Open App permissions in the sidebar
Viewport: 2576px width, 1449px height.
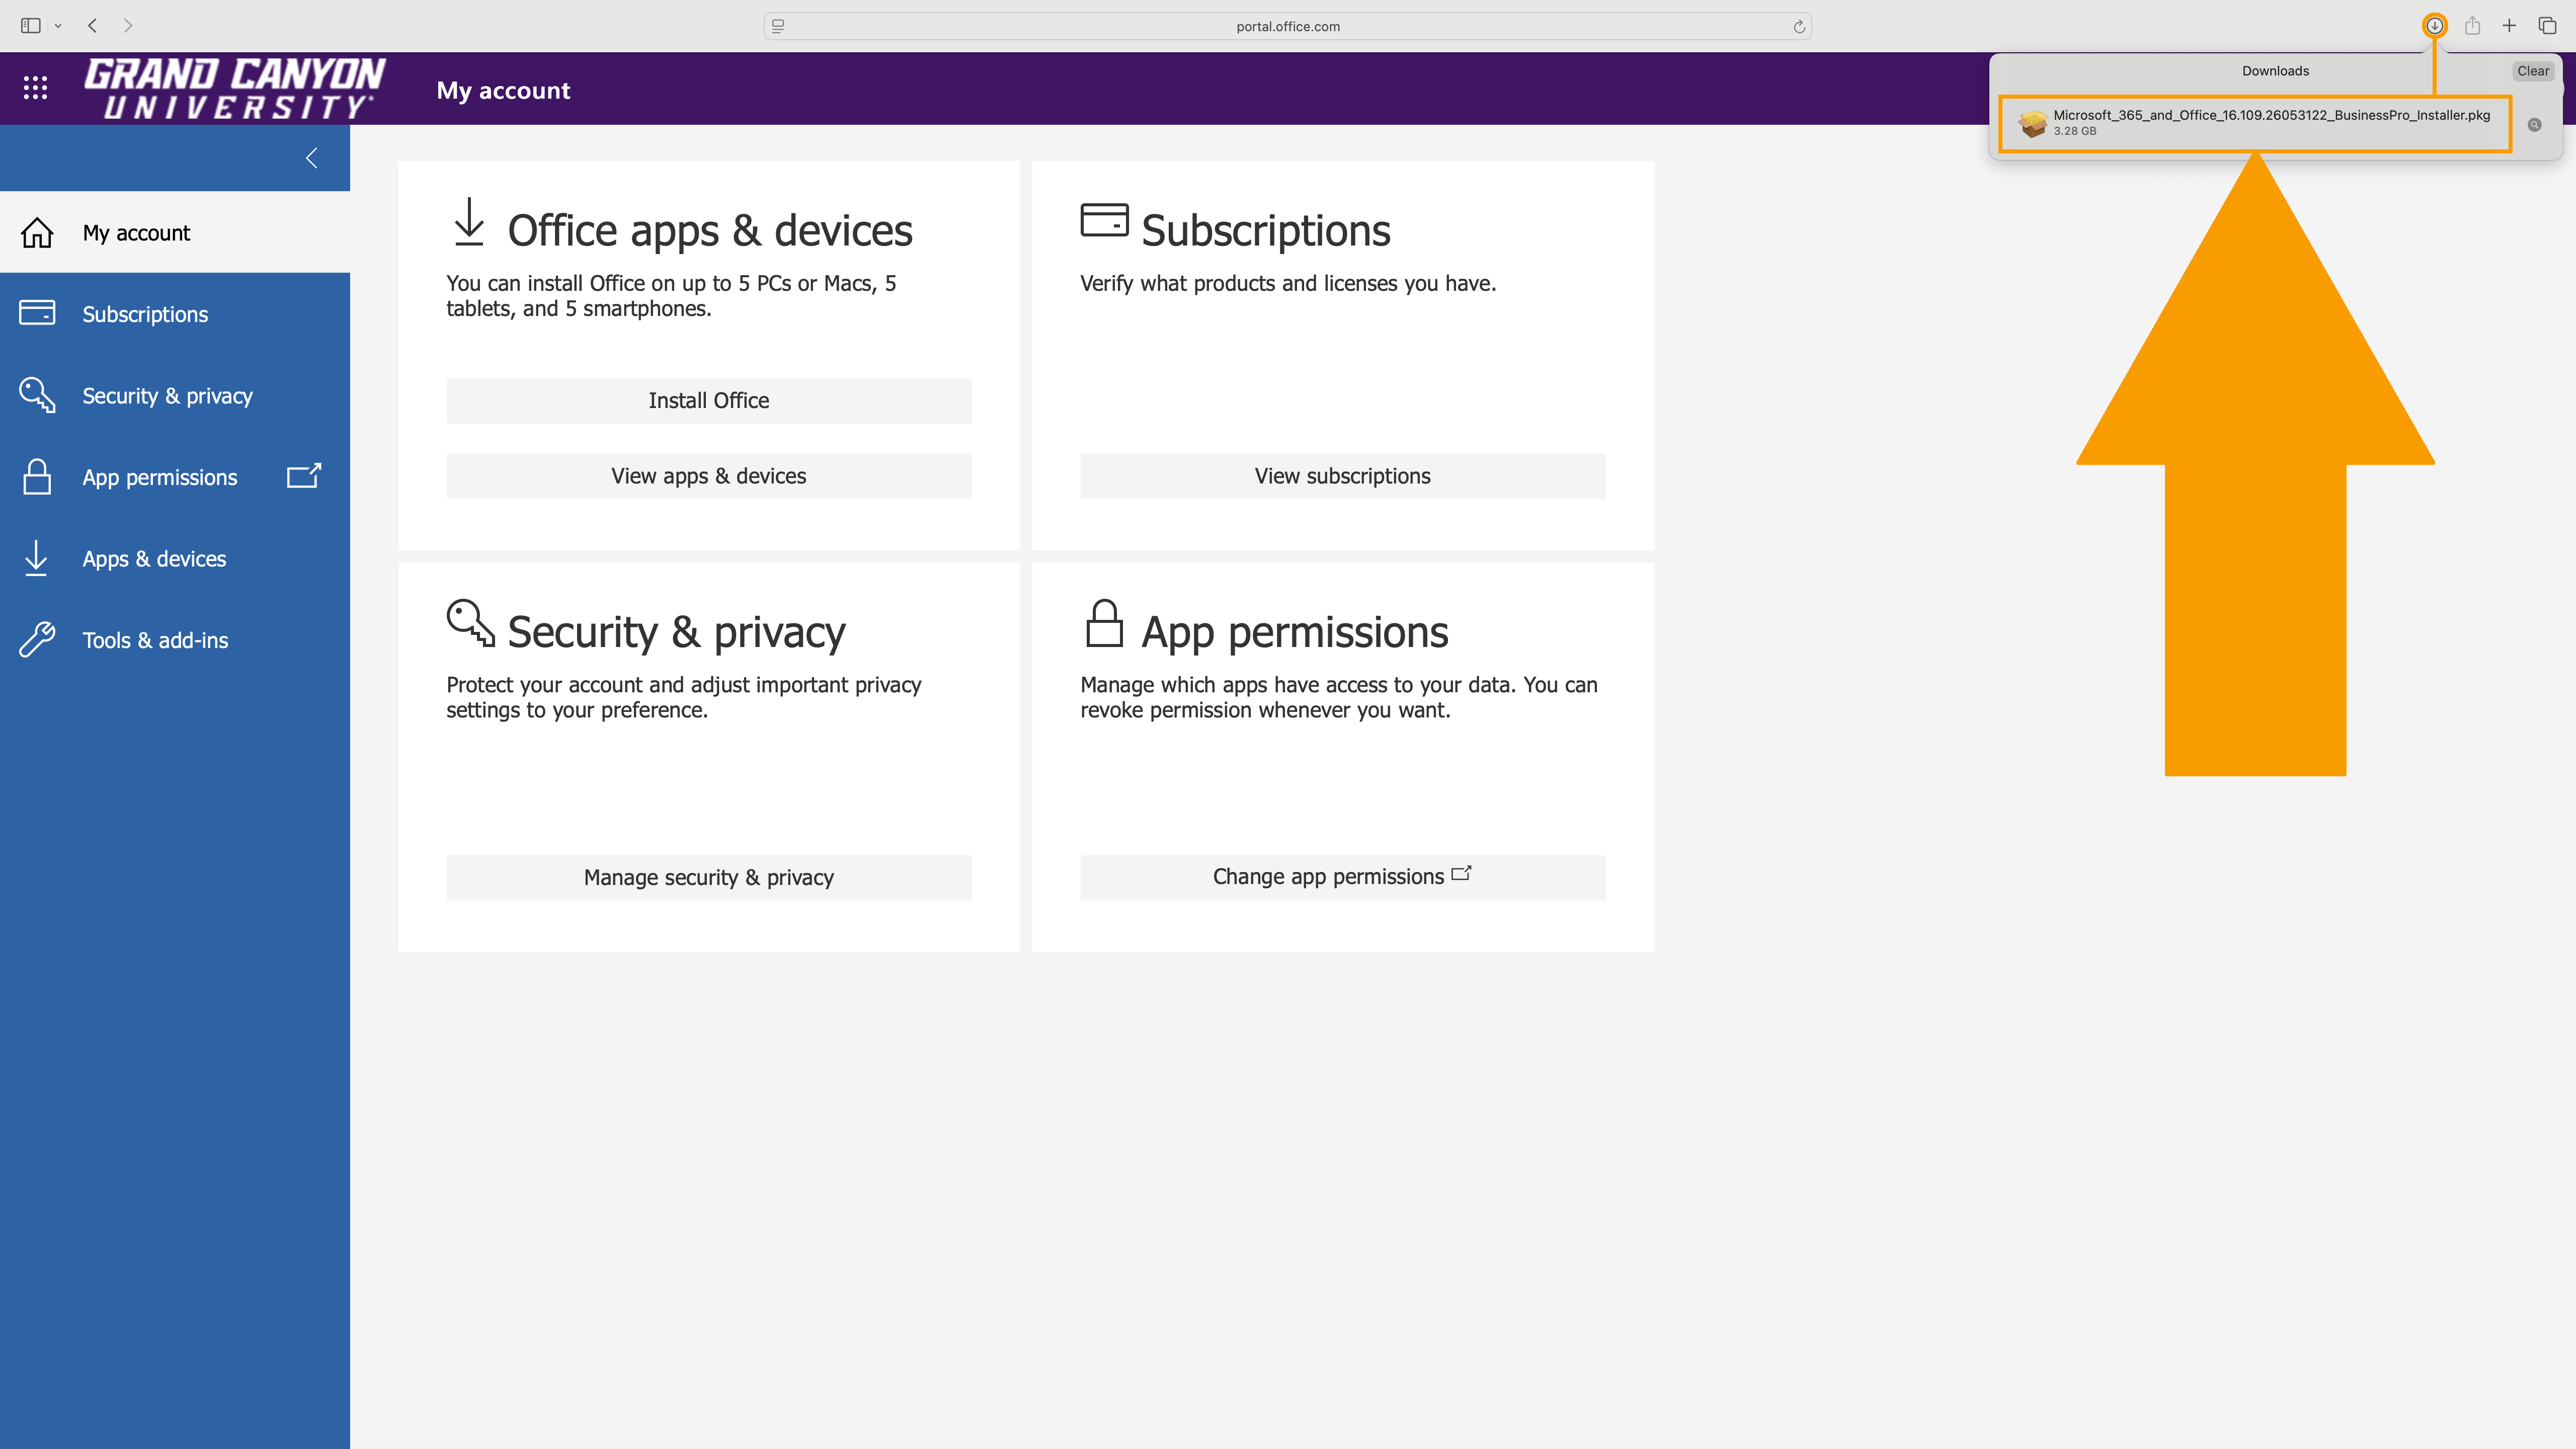click(x=175, y=477)
